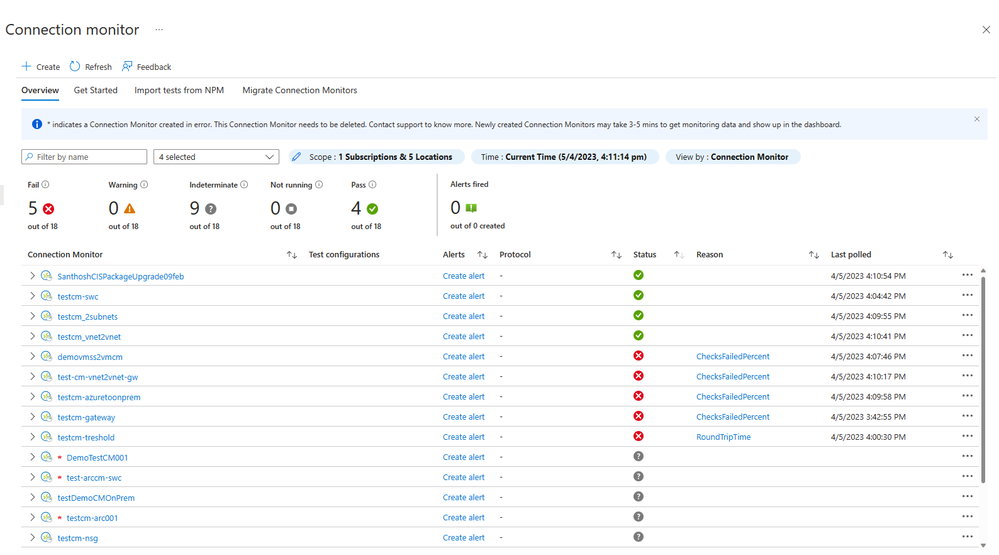
Task: Open the test-arccm-swc monitor link
Action: click(x=94, y=478)
